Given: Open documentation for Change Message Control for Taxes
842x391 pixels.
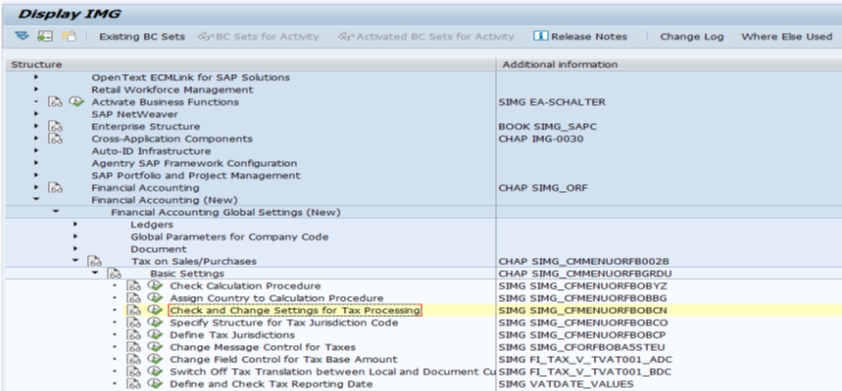Looking at the screenshot, I should [x=134, y=347].
